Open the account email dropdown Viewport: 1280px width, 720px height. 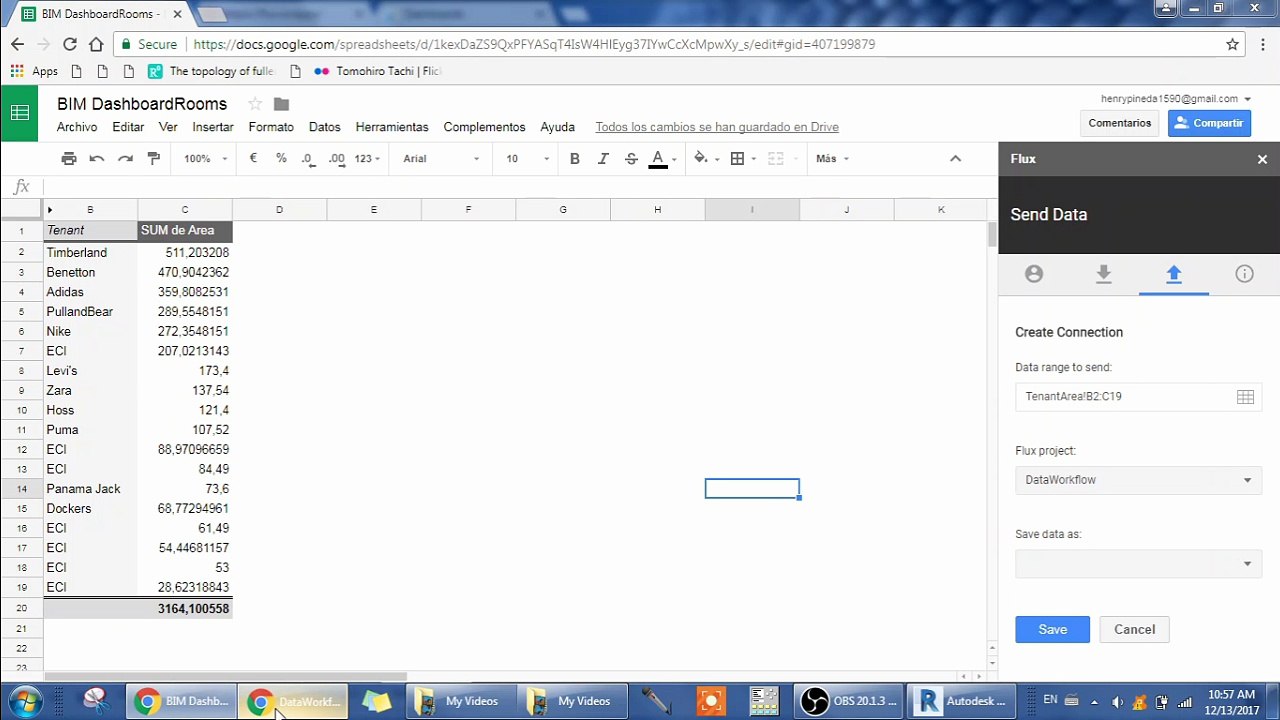(x=1176, y=99)
